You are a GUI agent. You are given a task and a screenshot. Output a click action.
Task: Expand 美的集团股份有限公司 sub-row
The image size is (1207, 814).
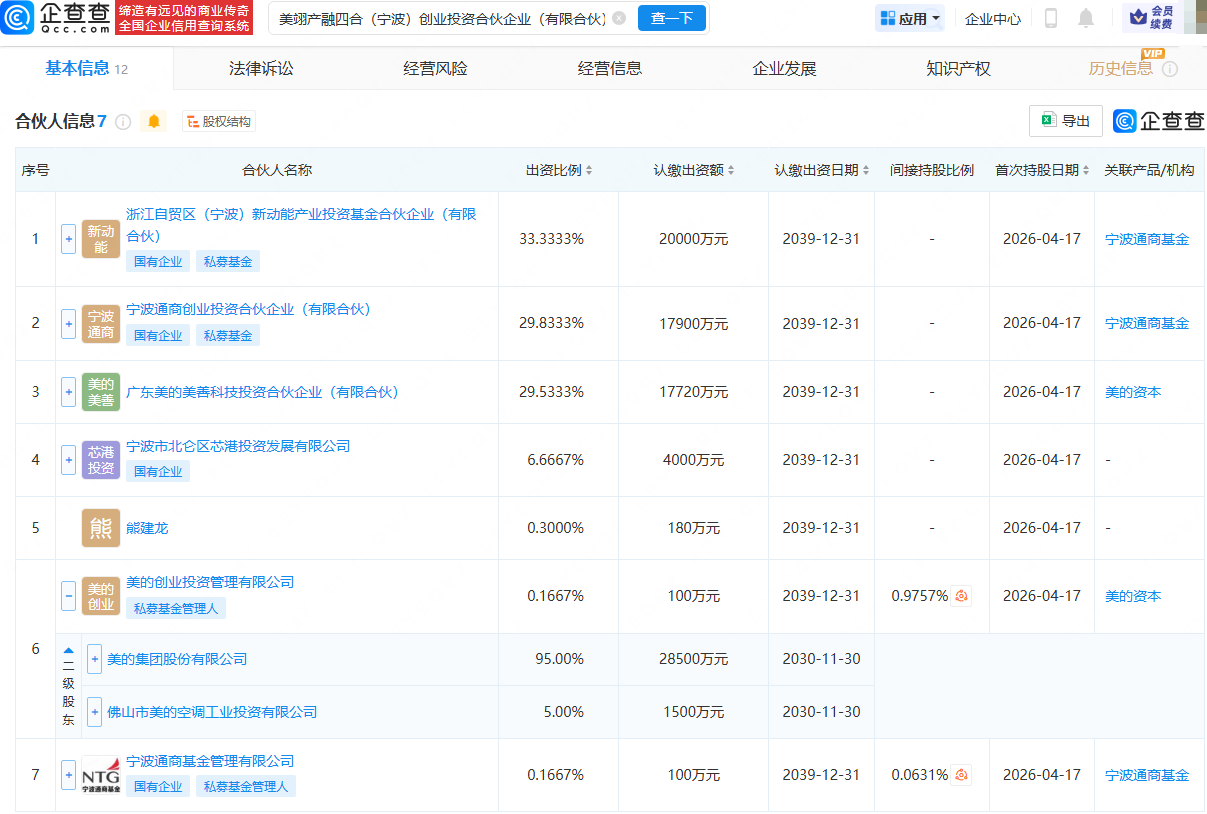coord(95,659)
